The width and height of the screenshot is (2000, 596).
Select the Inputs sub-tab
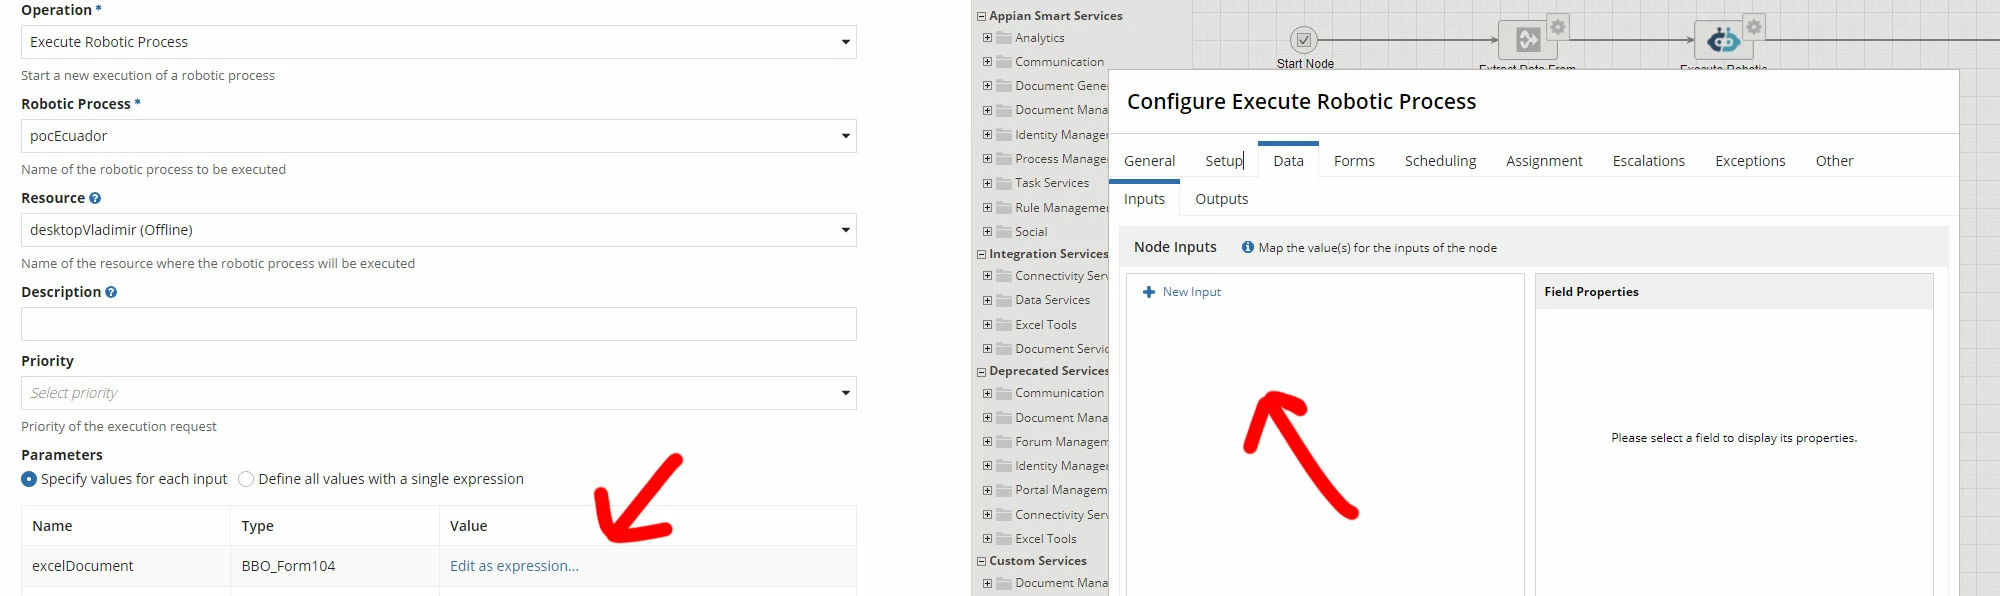tap(1144, 199)
